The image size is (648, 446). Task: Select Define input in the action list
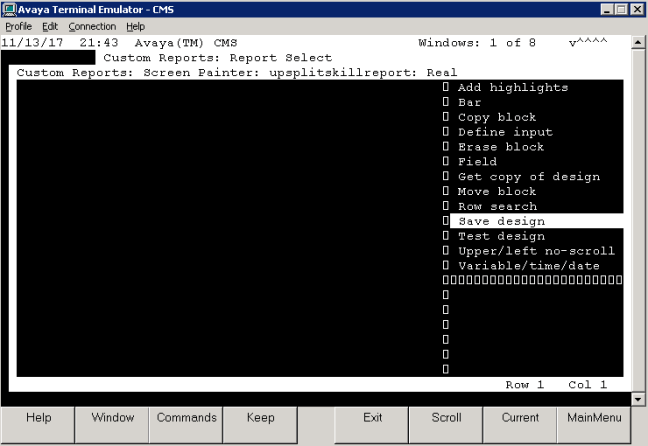(x=505, y=132)
